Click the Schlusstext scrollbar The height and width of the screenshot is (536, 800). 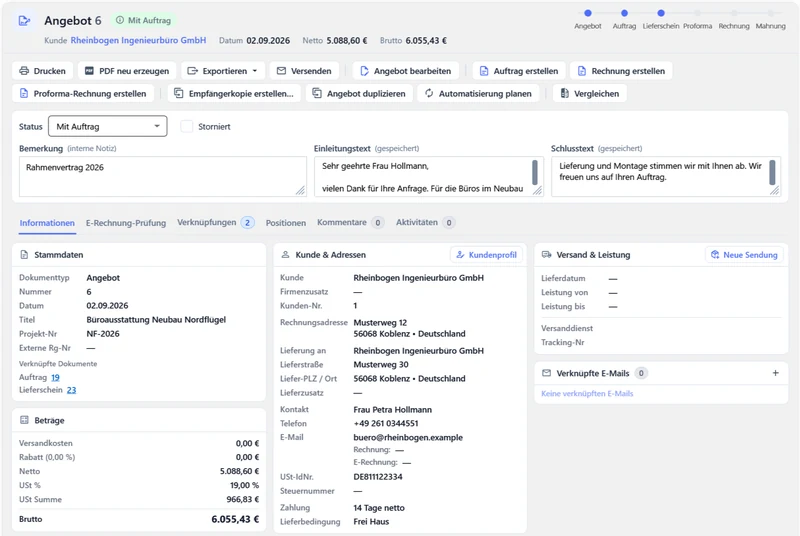(x=772, y=172)
